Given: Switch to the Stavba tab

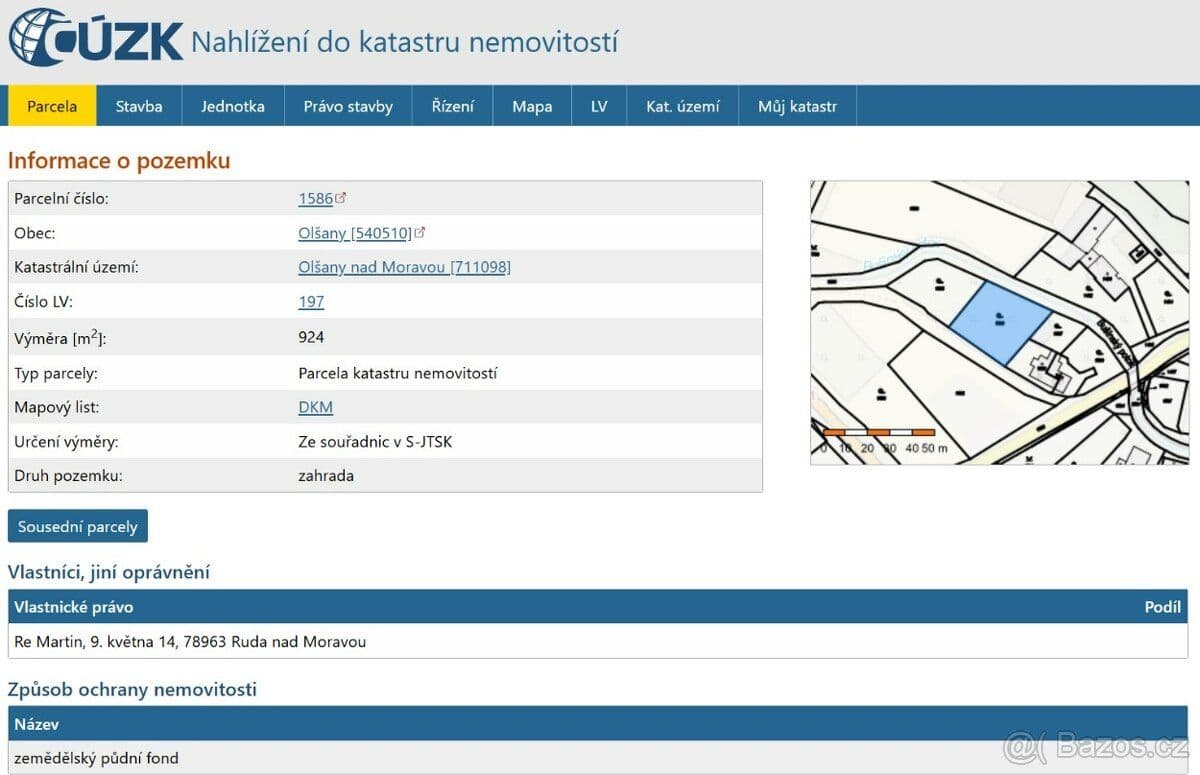Looking at the screenshot, I should click(x=138, y=105).
